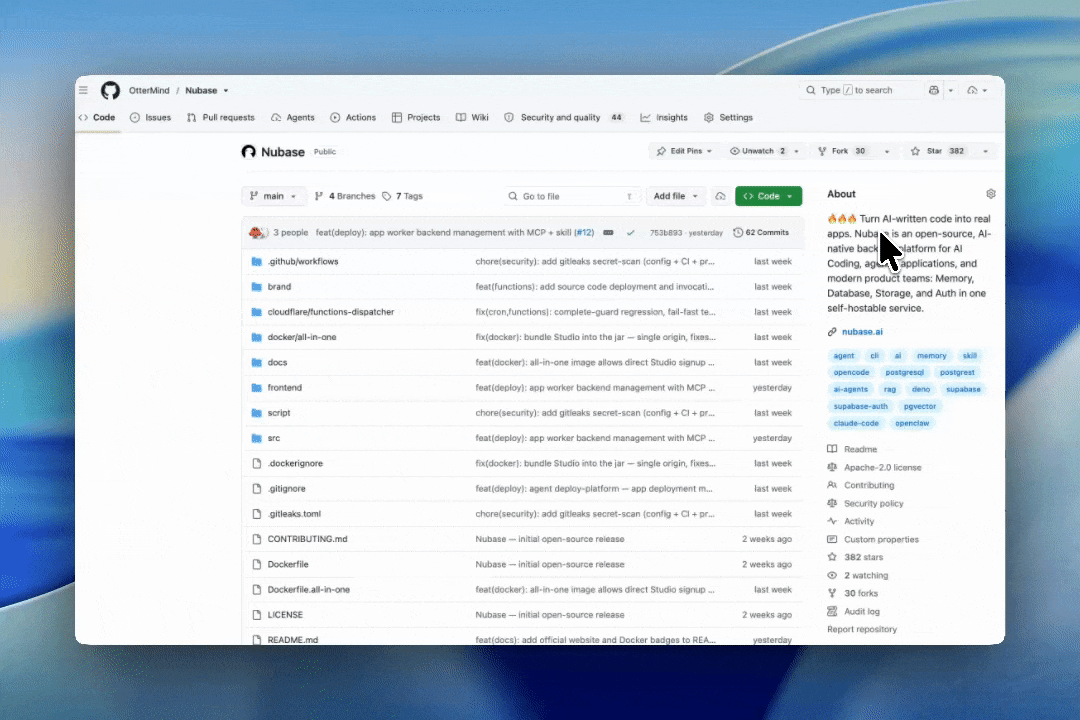Open the Security and quality tab
1080x720 pixels.
click(x=563, y=118)
